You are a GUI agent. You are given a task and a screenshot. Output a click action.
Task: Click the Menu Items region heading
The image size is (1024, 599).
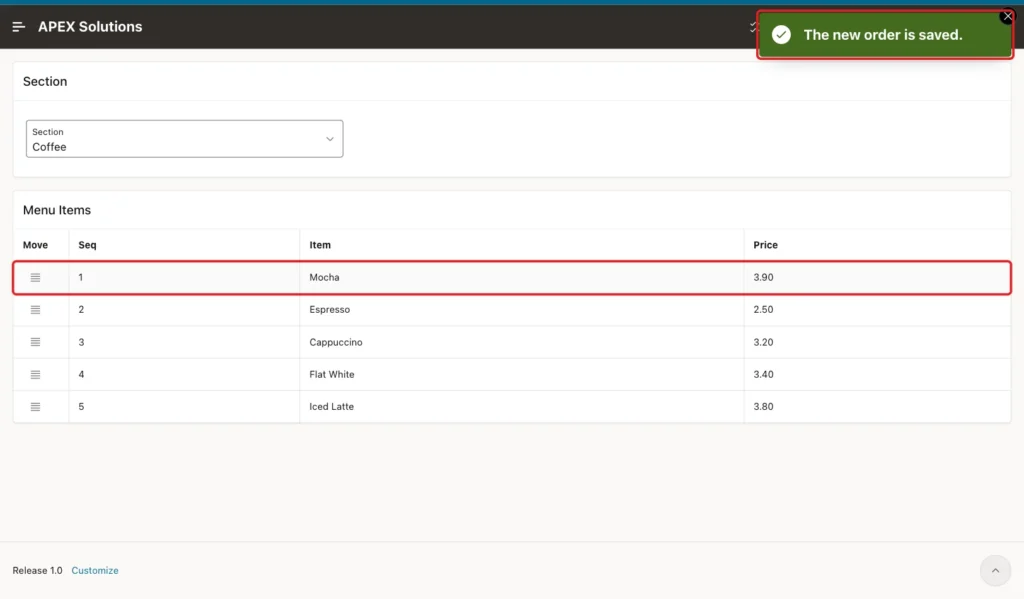point(57,210)
